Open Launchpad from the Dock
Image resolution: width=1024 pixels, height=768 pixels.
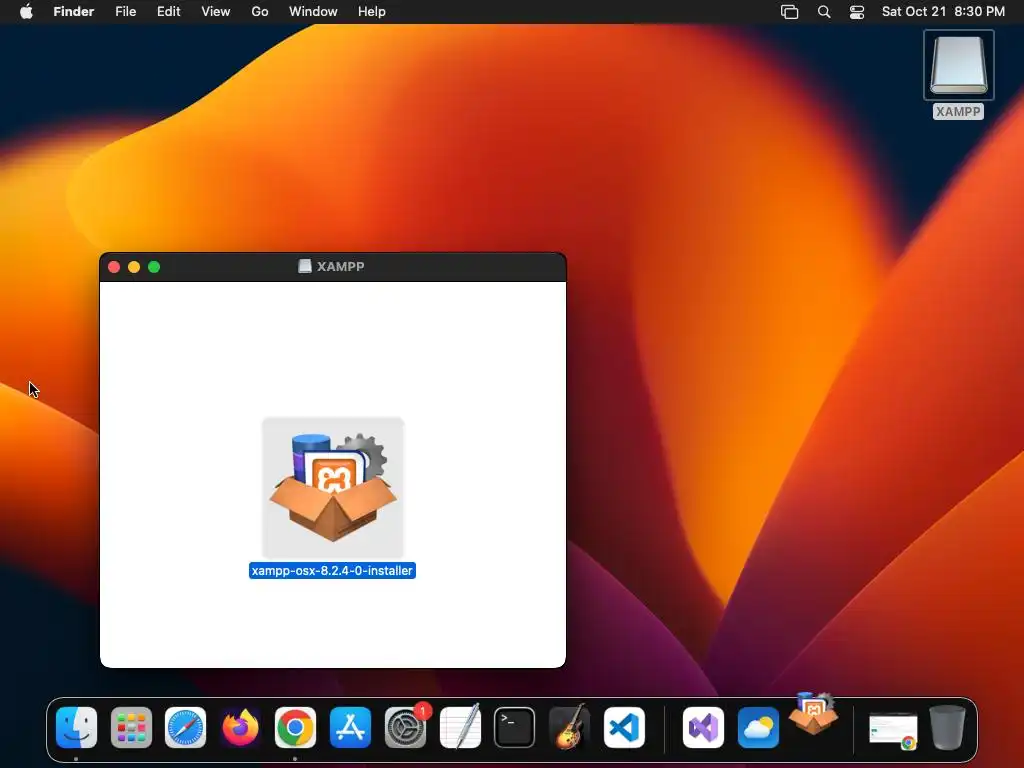tap(131, 728)
